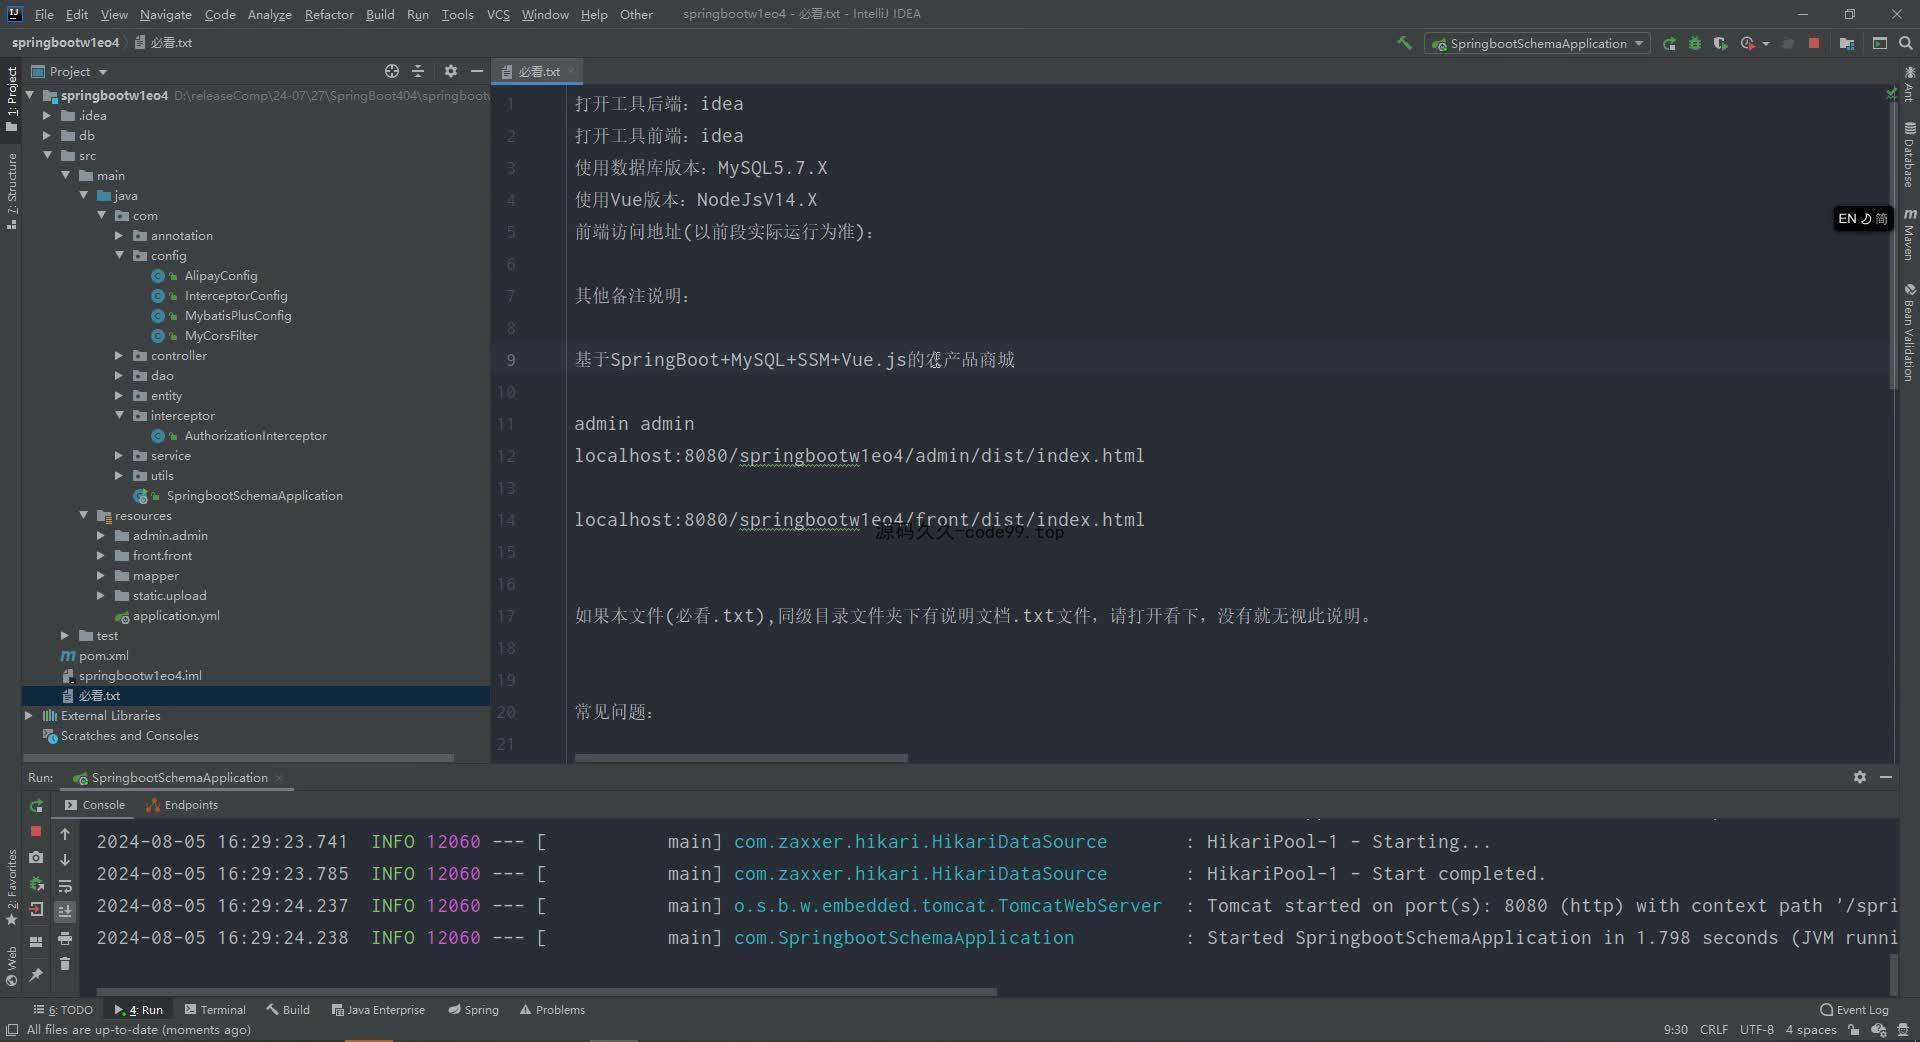The image size is (1920, 1042).
Task: Expand the External Libraries node
Action: coord(29,715)
